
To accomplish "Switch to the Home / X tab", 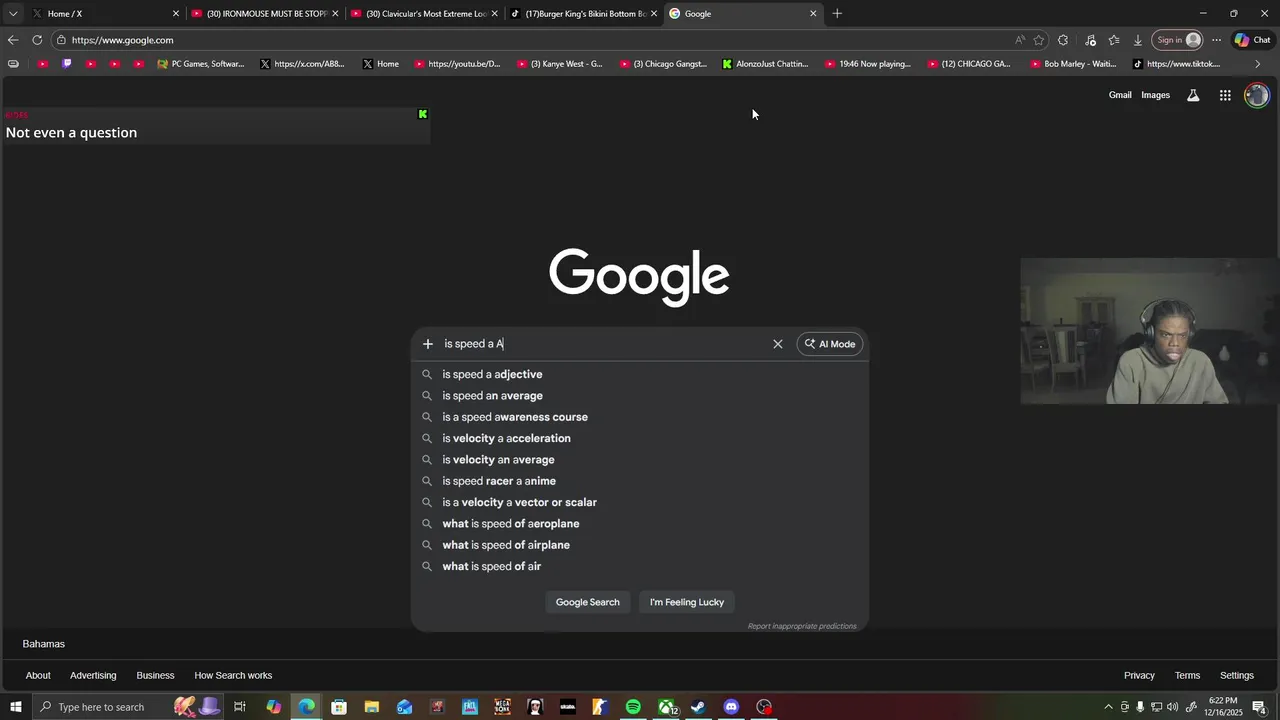I will [105, 14].
